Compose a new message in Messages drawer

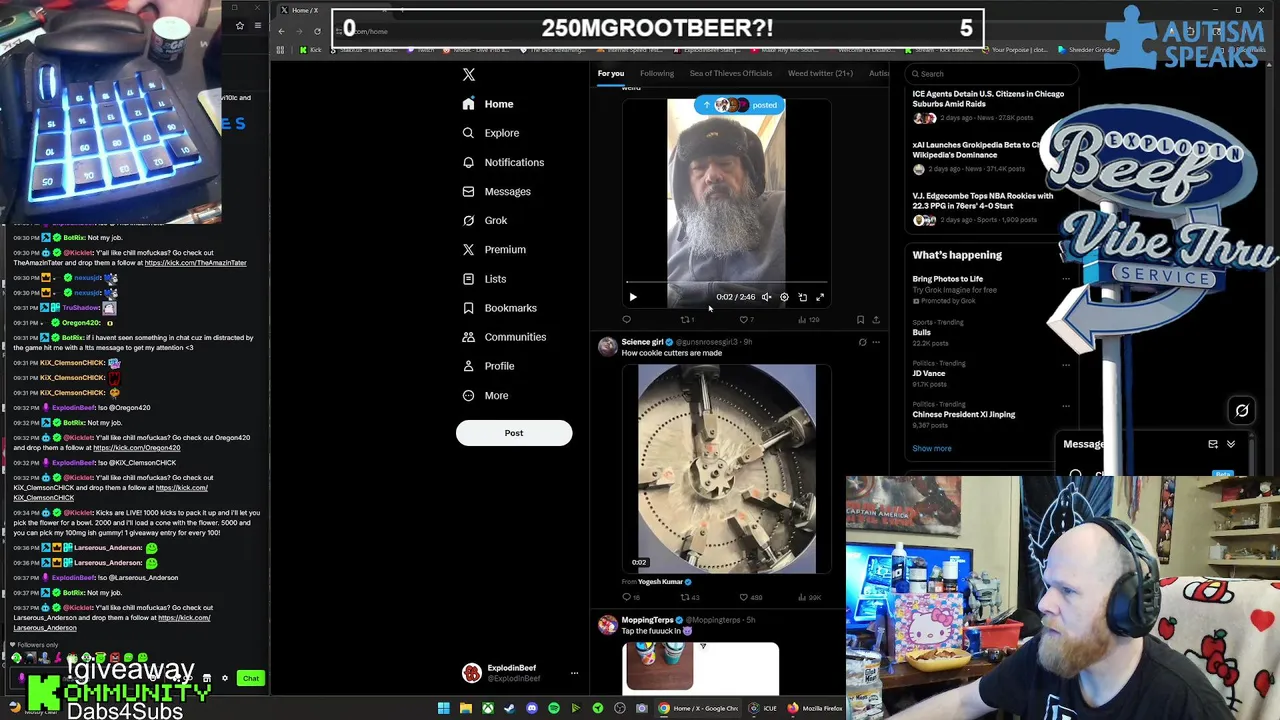[1213, 445]
